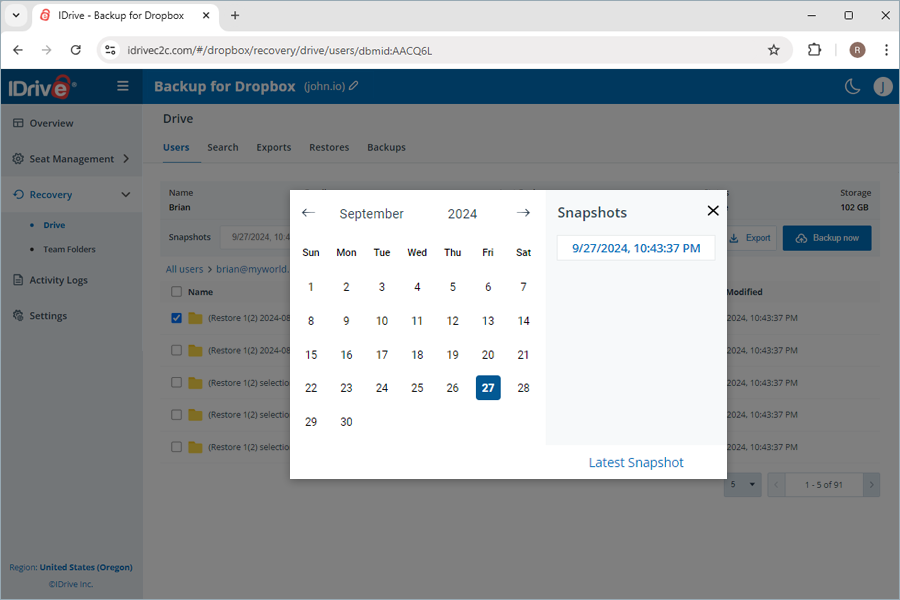Viewport: 900px width, 600px height.
Task: Open the rows-per-page dropdown showing 5
Action: pos(742,484)
